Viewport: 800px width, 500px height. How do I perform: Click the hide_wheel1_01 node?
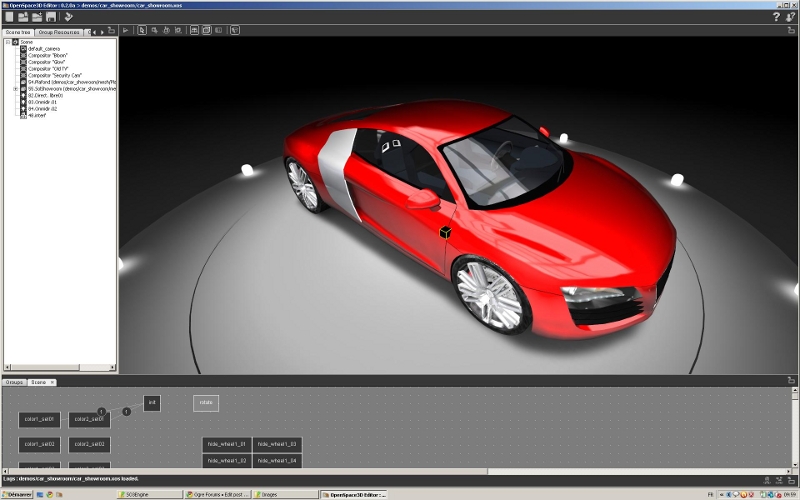point(226,443)
